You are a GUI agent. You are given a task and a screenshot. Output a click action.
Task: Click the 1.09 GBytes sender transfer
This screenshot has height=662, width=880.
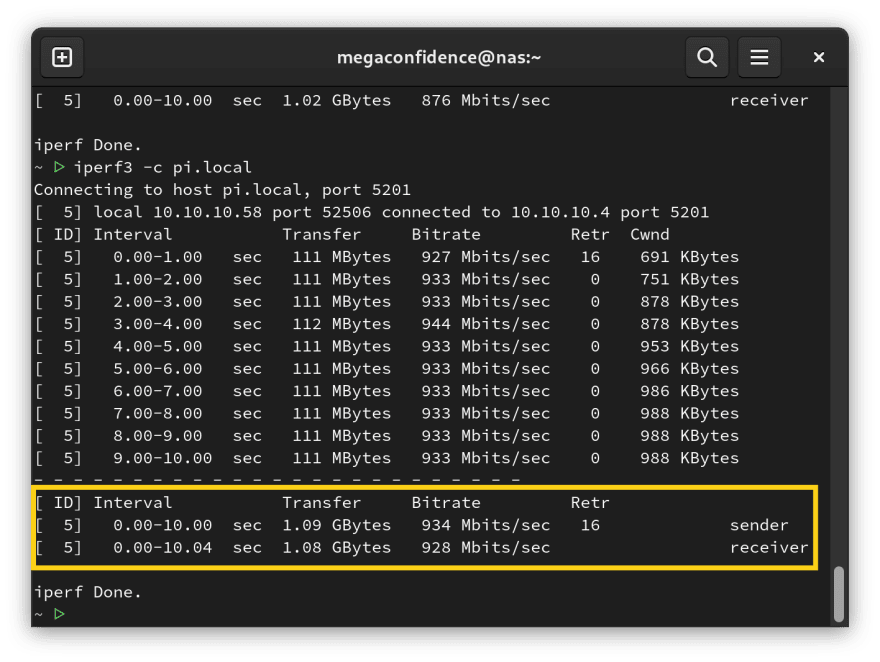click(x=336, y=525)
